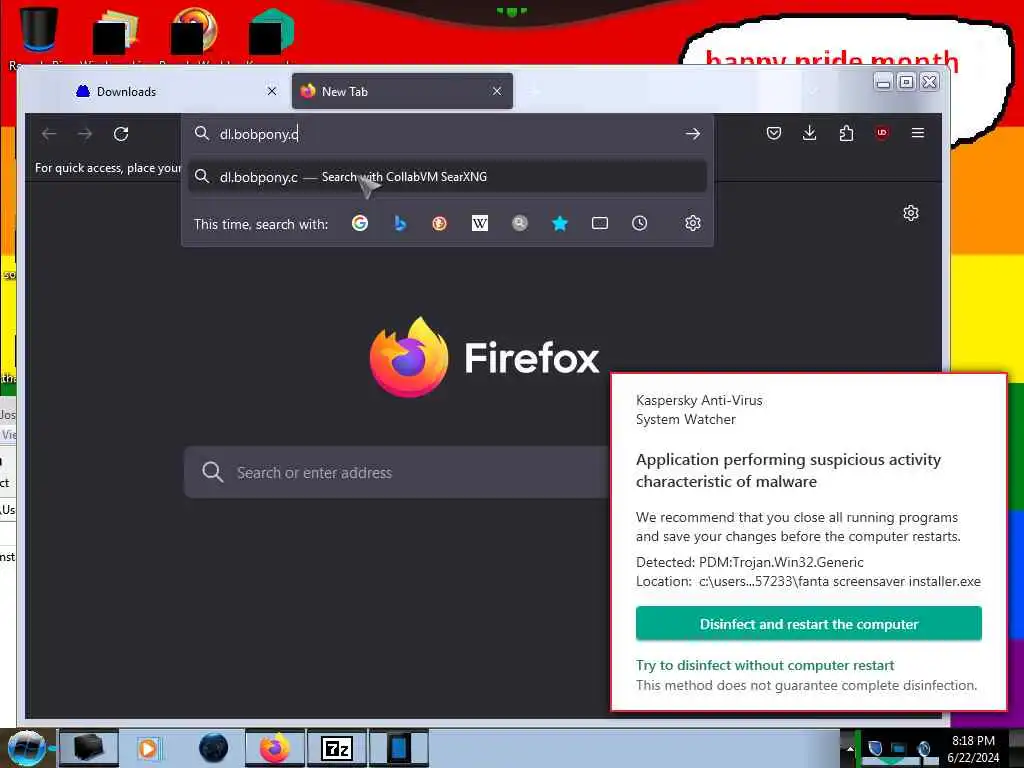Open the Extensions puzzle icon
Viewport: 1024px width, 768px height.
point(846,133)
